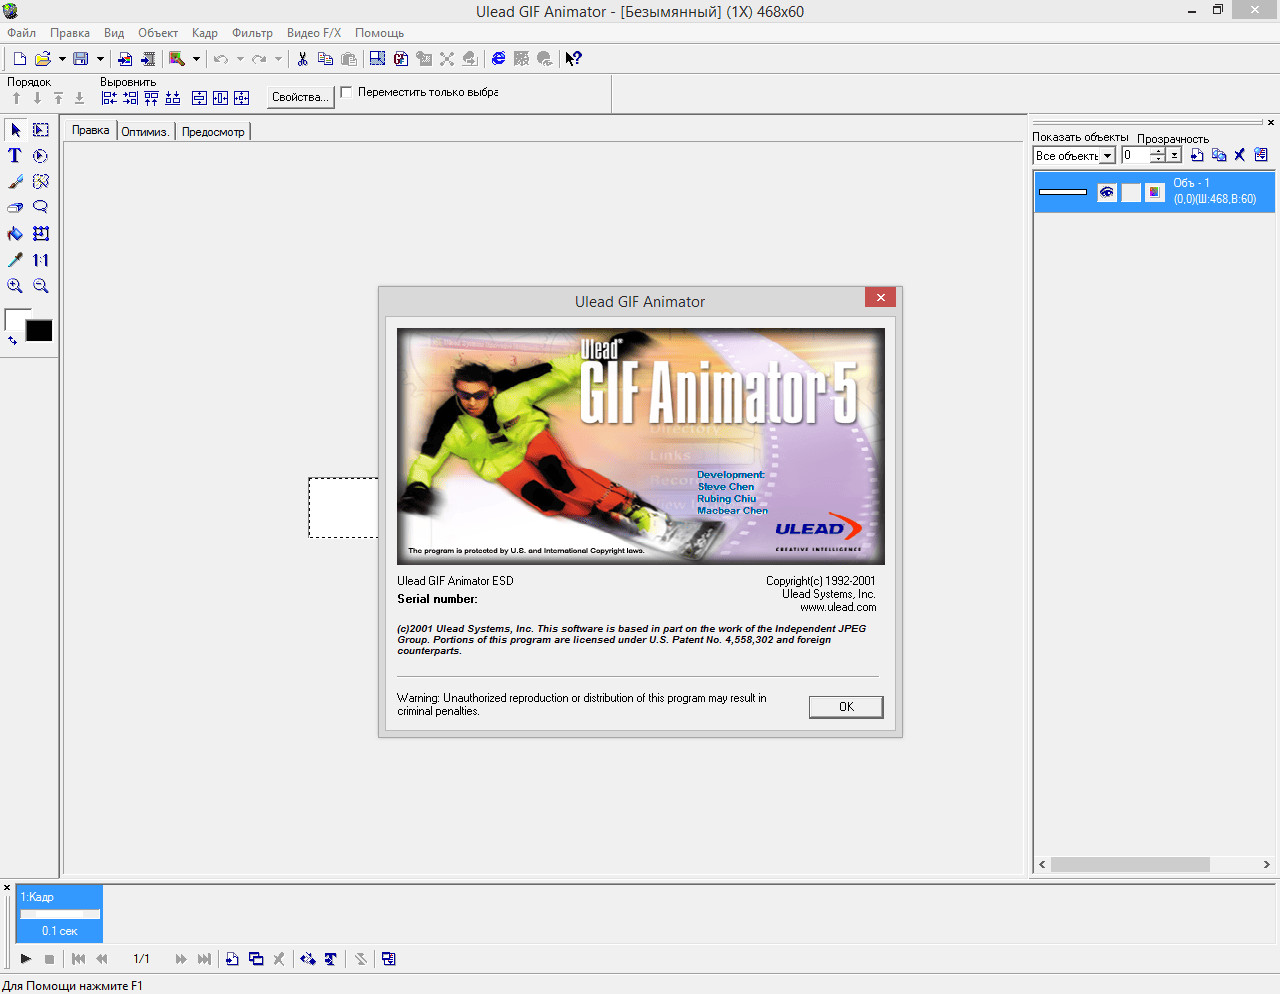The height and width of the screenshot is (994, 1280).
Task: Select the Lasso selection tool
Action: 41,208
